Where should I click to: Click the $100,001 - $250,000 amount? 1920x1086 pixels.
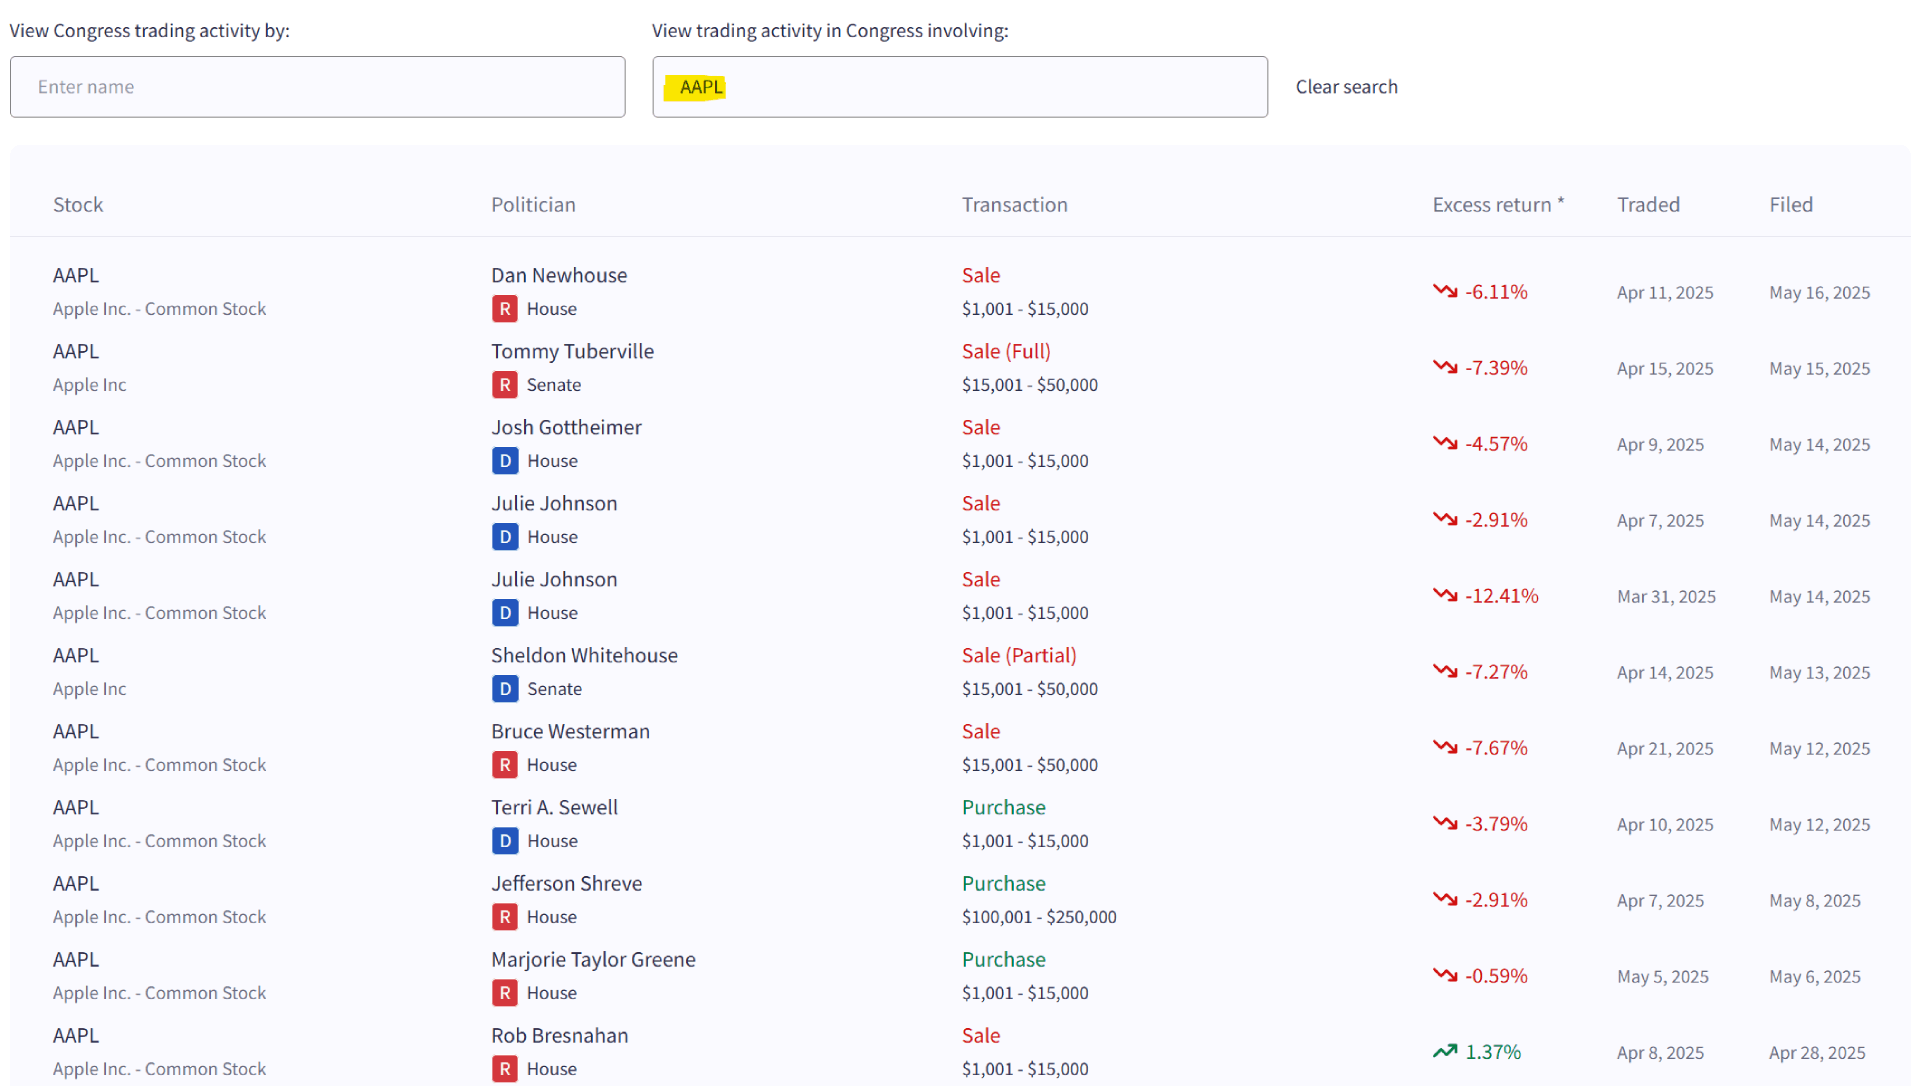click(x=1039, y=917)
